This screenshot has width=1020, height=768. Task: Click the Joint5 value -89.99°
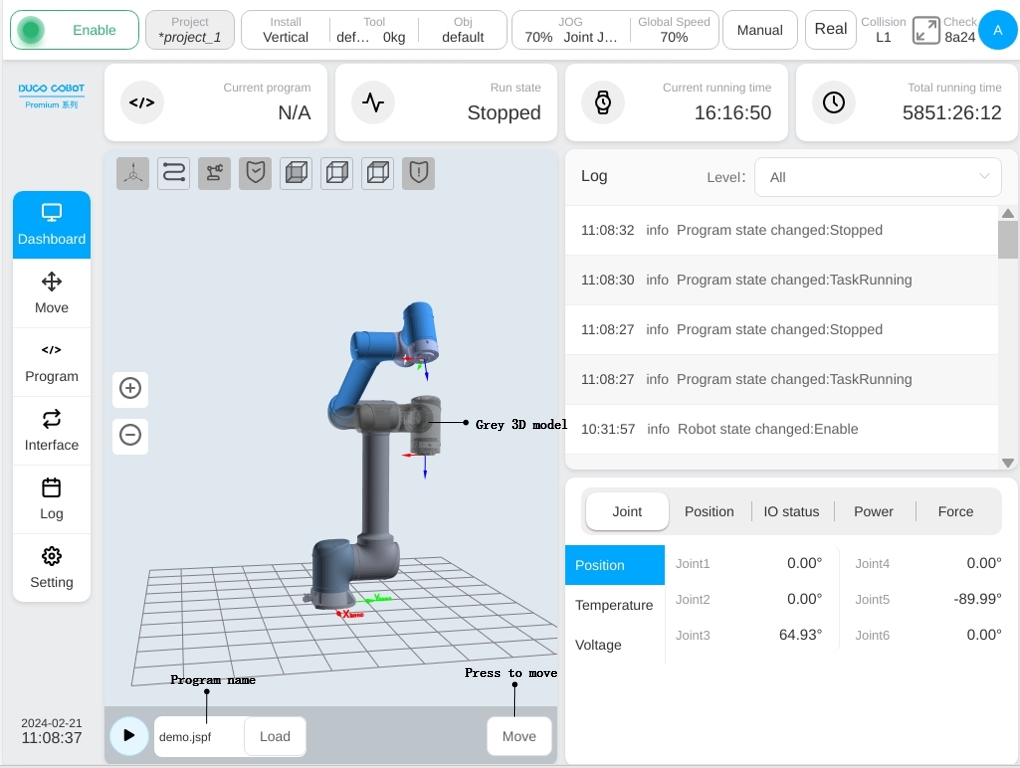click(977, 599)
